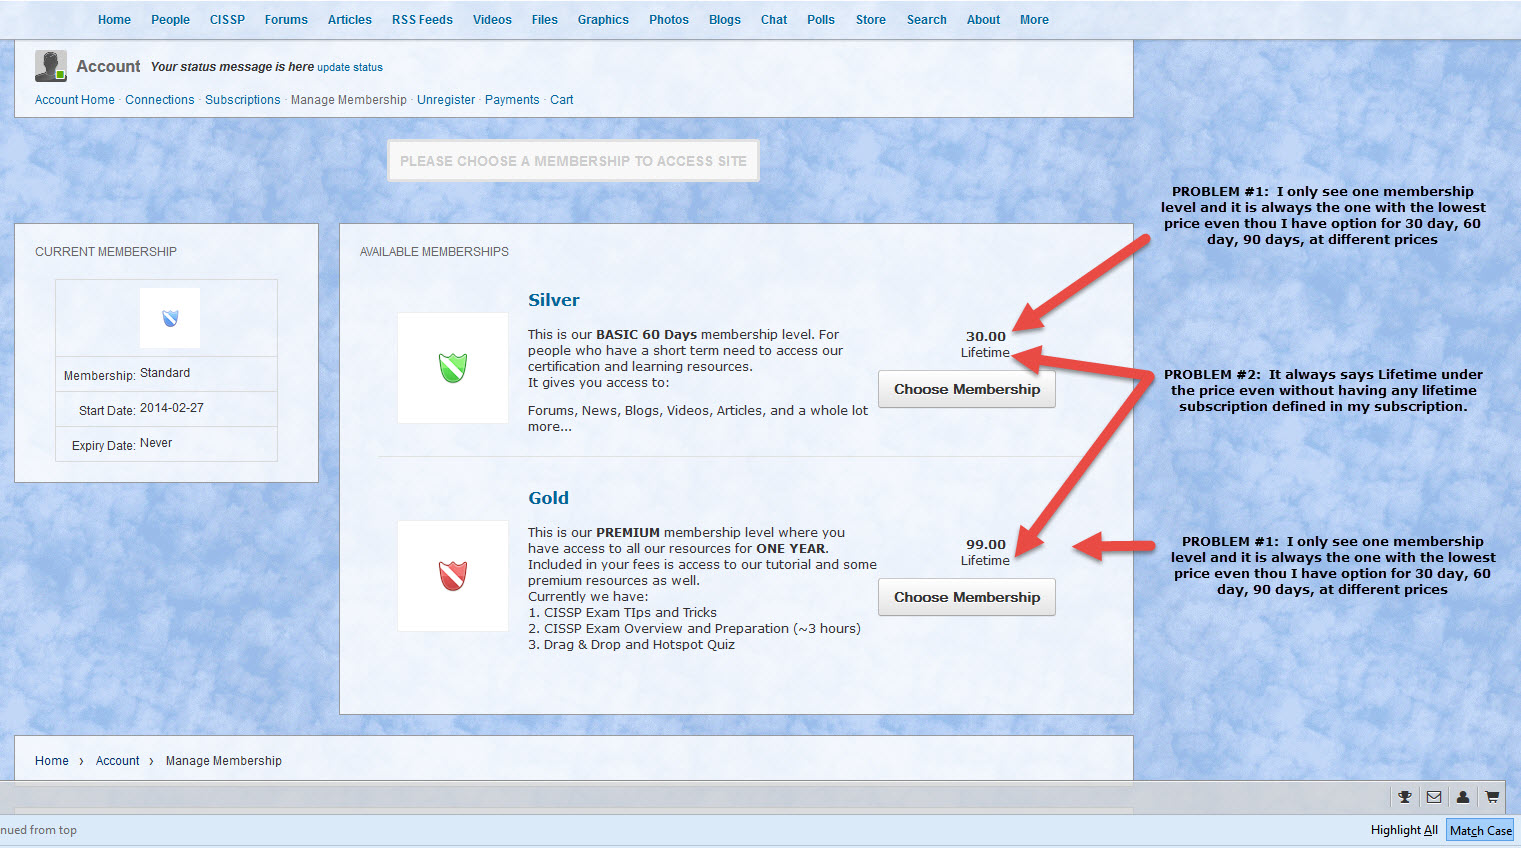Select the Manage Membership account tab
The height and width of the screenshot is (848, 1521).
tap(349, 100)
